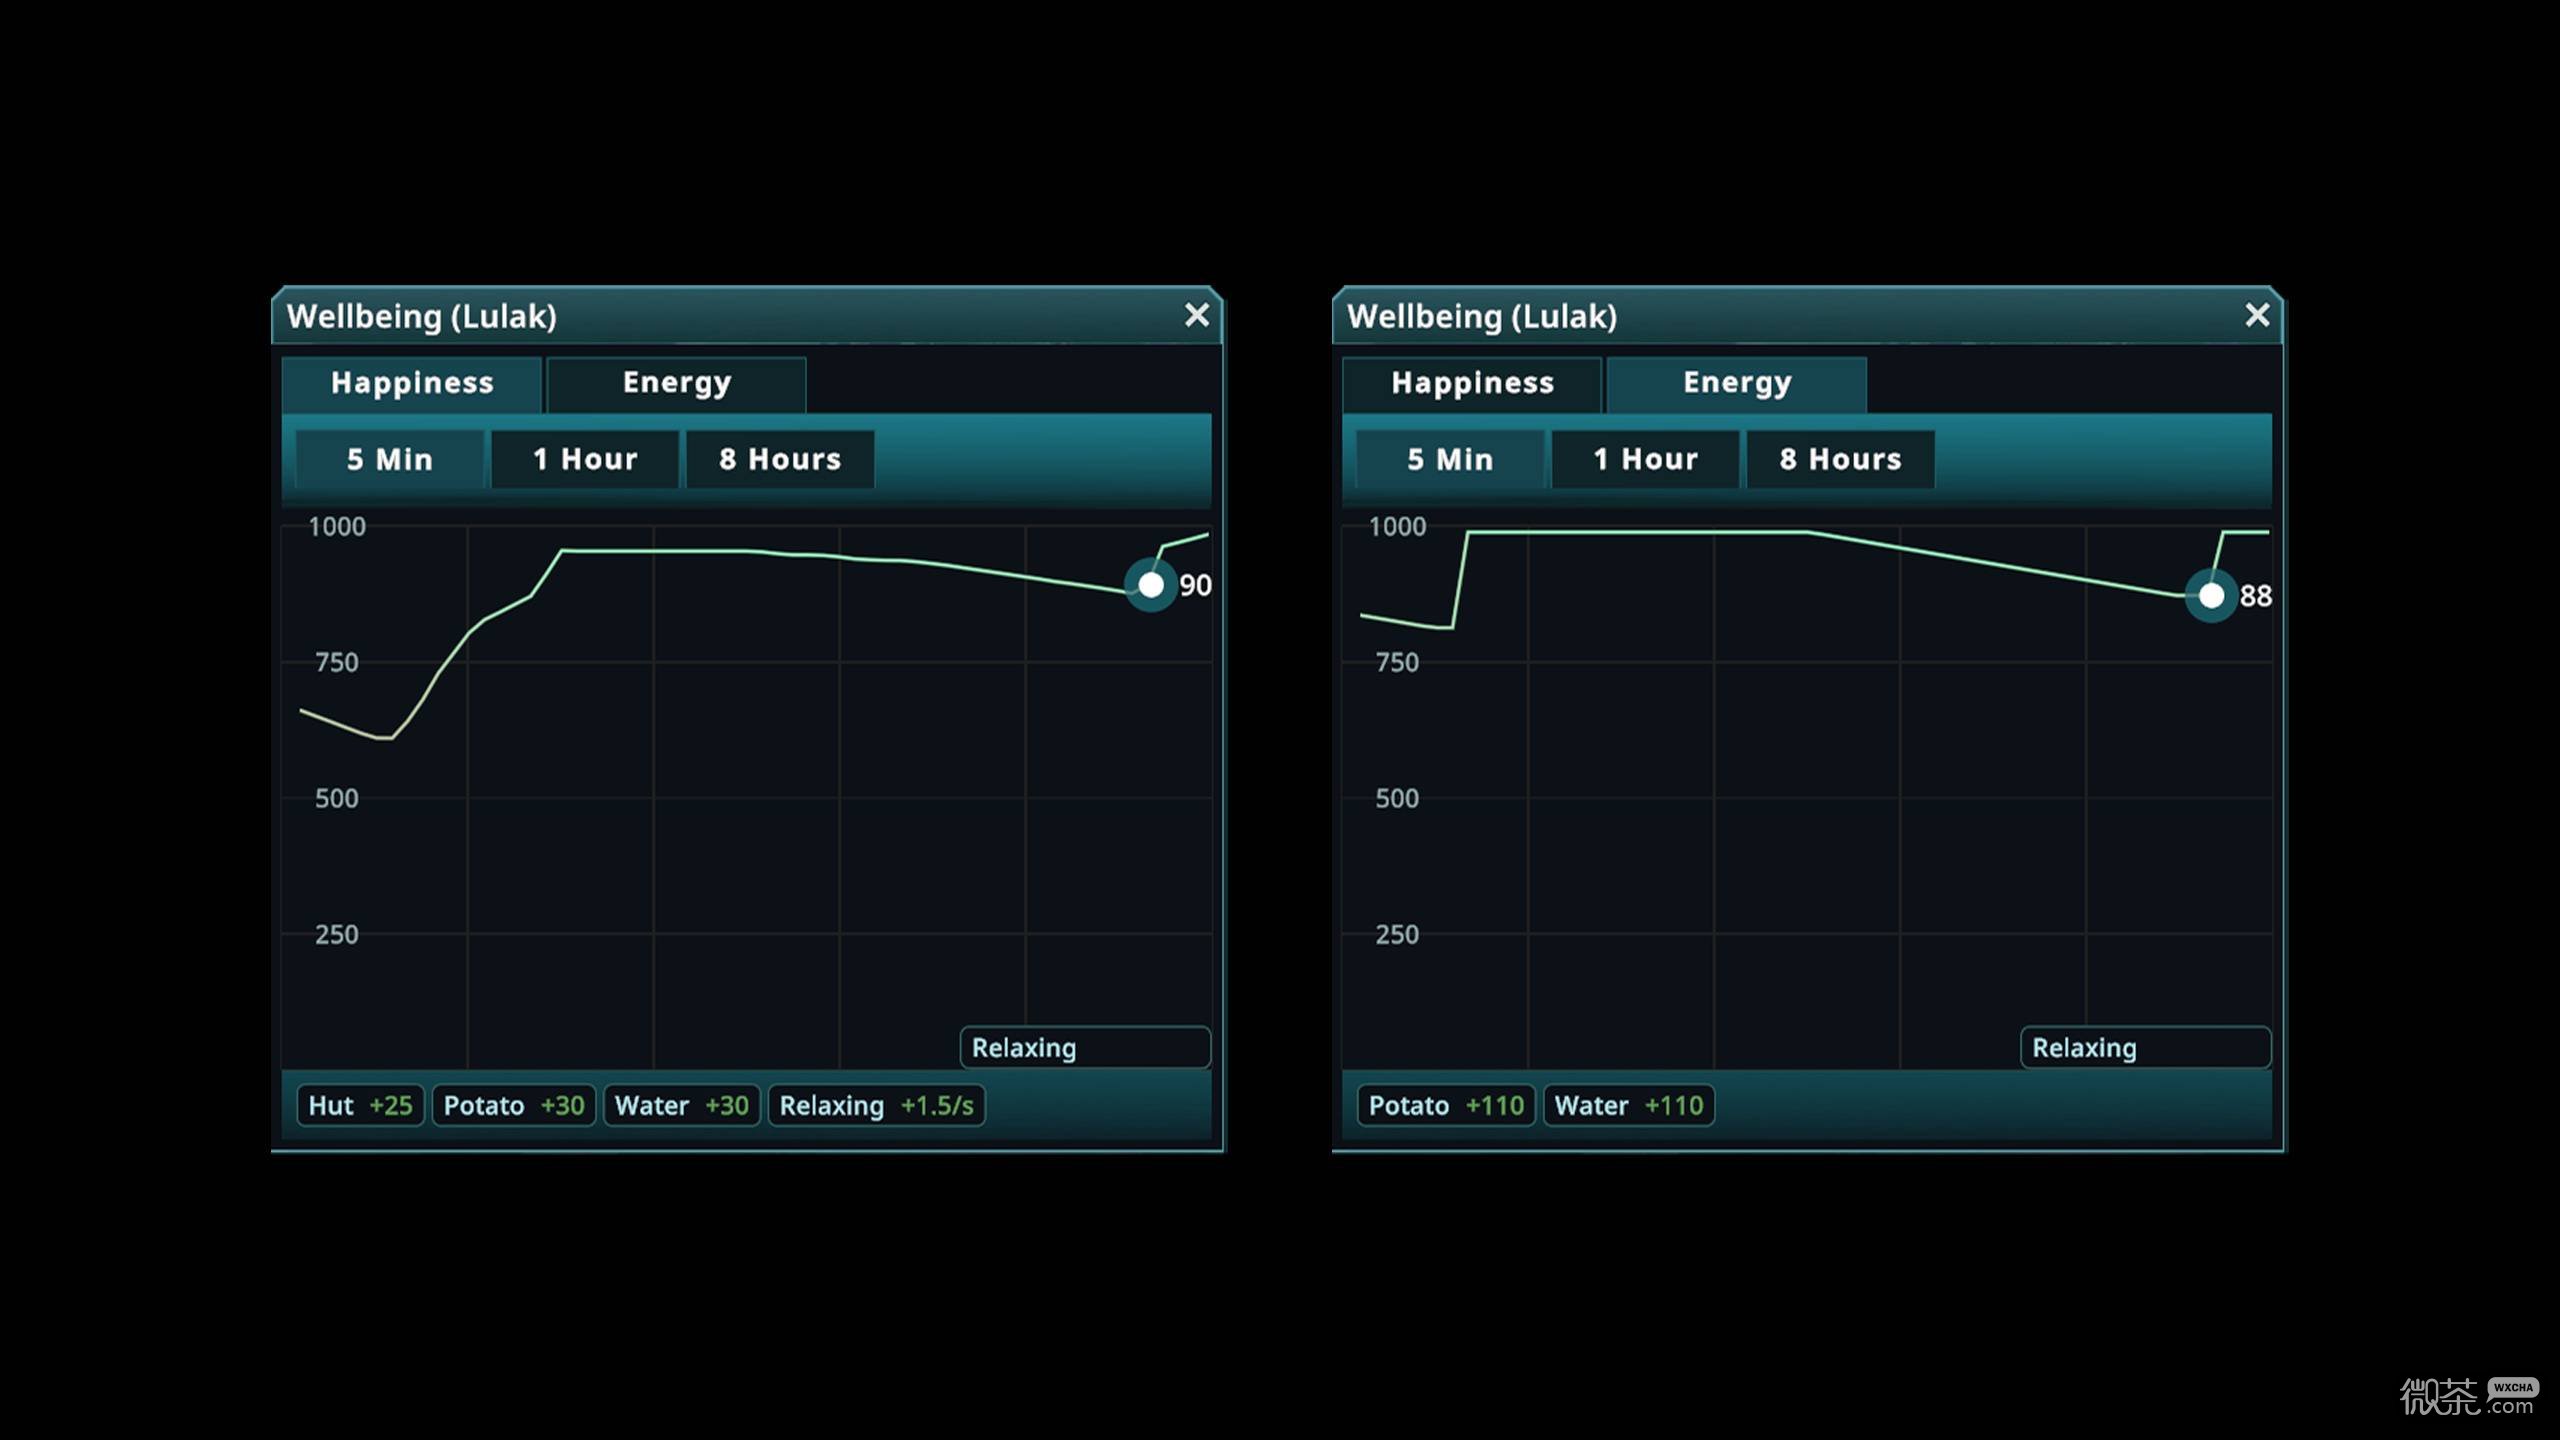2560x1440 pixels.
Task: Select Energy tab in right Wellbeing window
Action: (x=1737, y=383)
